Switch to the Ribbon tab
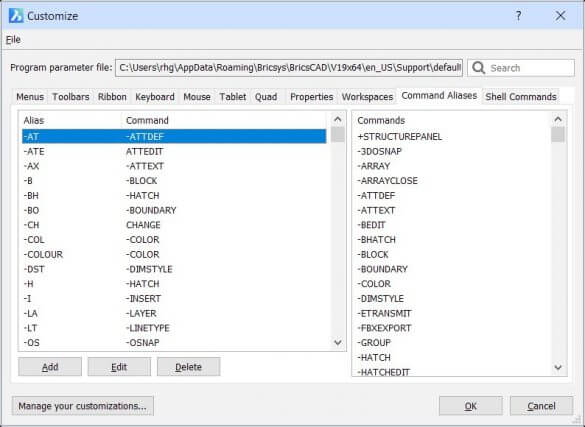585x427 pixels. tap(112, 97)
